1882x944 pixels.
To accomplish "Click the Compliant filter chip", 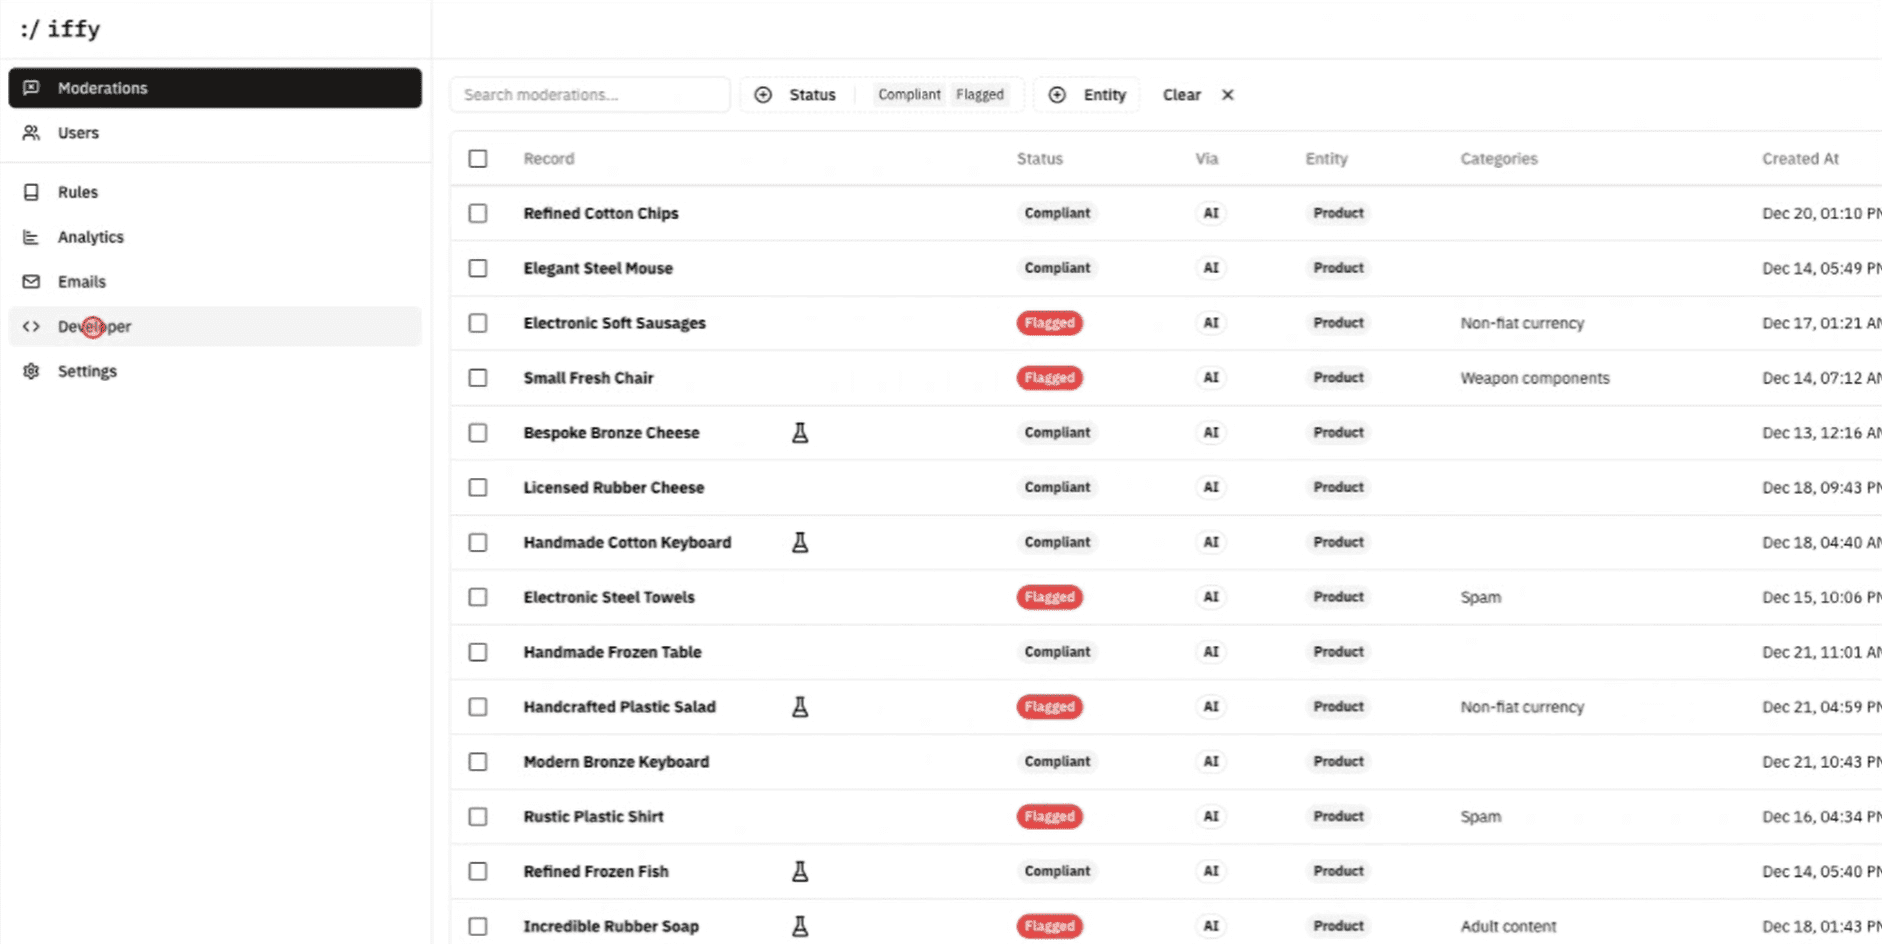I will coord(909,95).
